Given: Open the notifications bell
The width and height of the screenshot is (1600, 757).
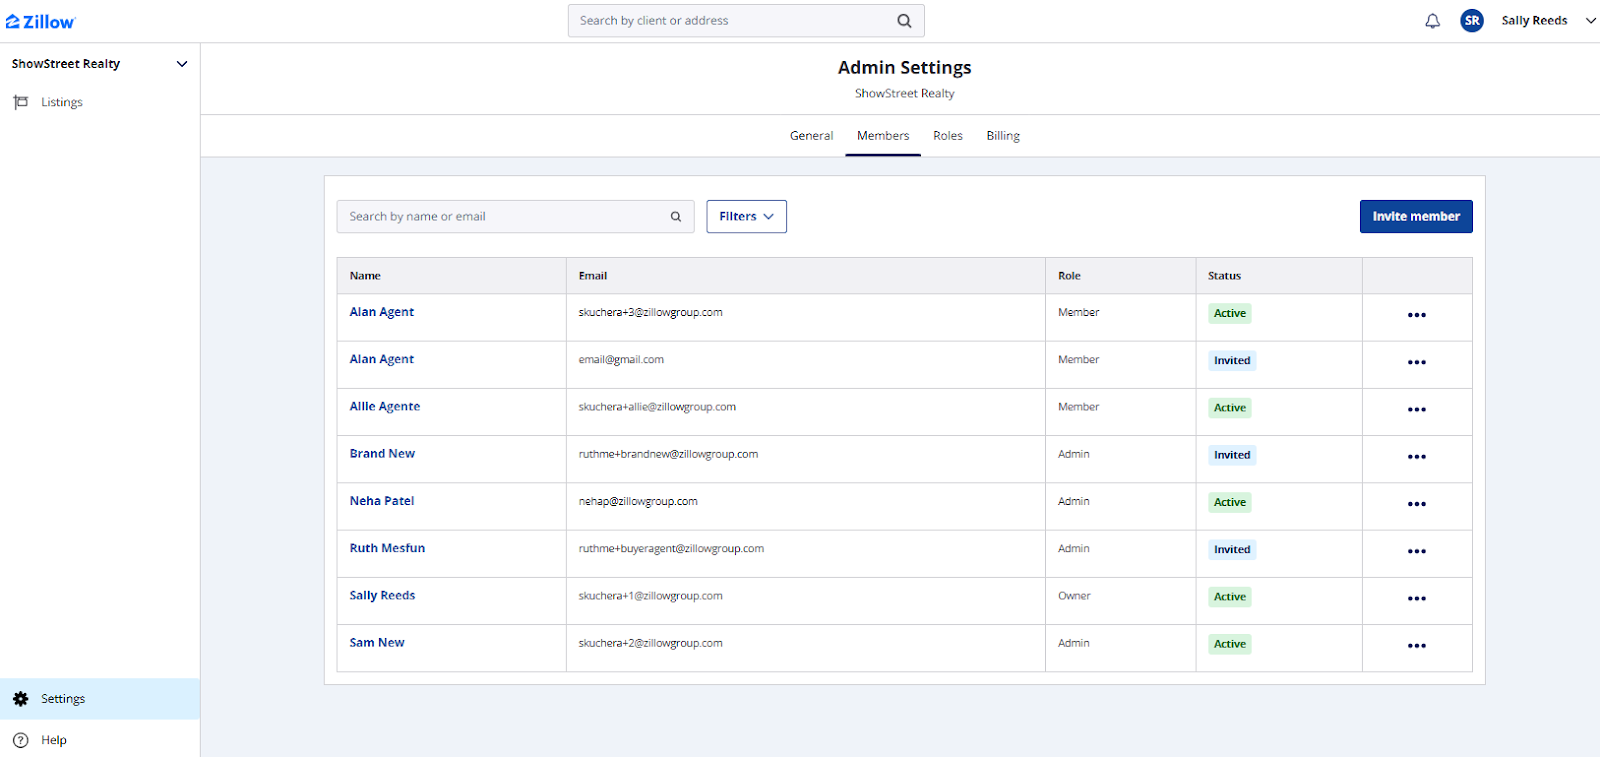Looking at the screenshot, I should click(x=1432, y=21).
